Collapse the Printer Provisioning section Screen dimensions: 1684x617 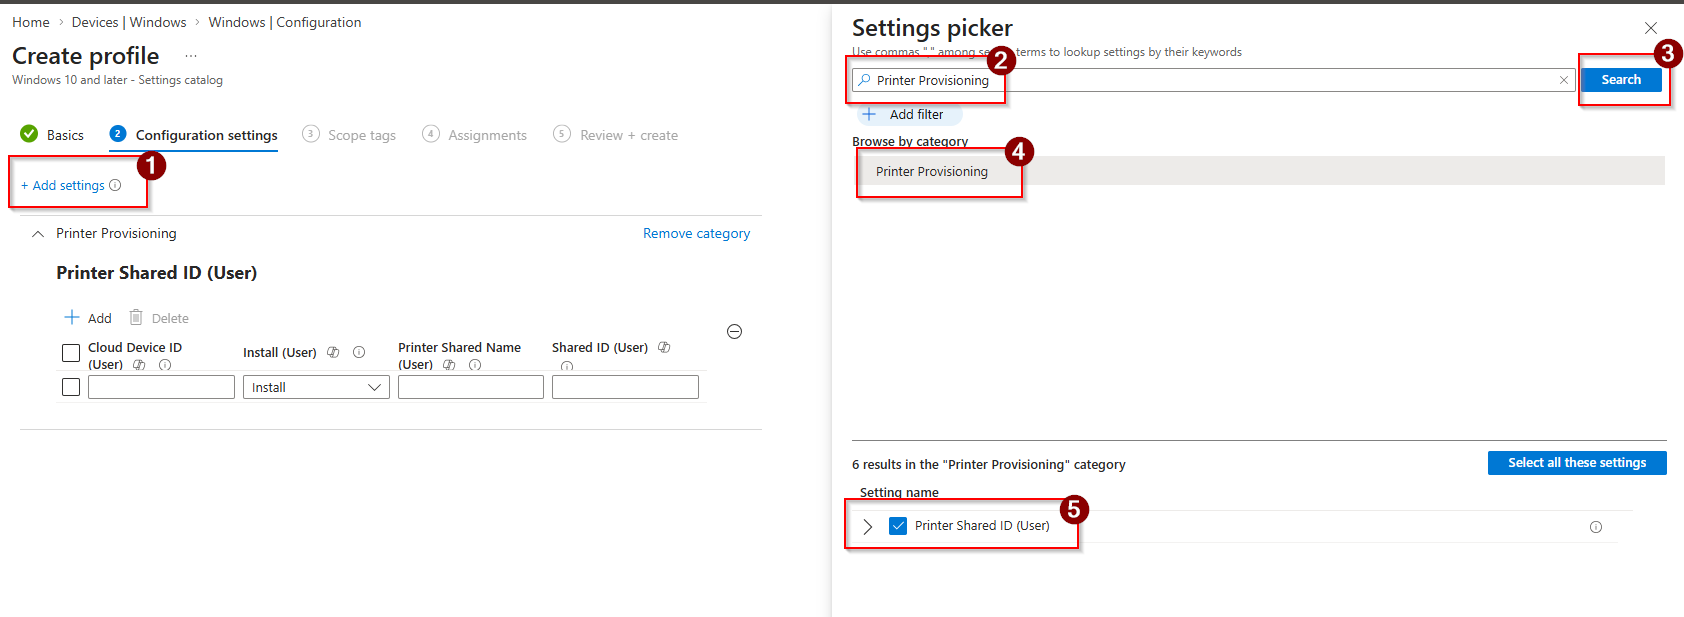tap(38, 234)
